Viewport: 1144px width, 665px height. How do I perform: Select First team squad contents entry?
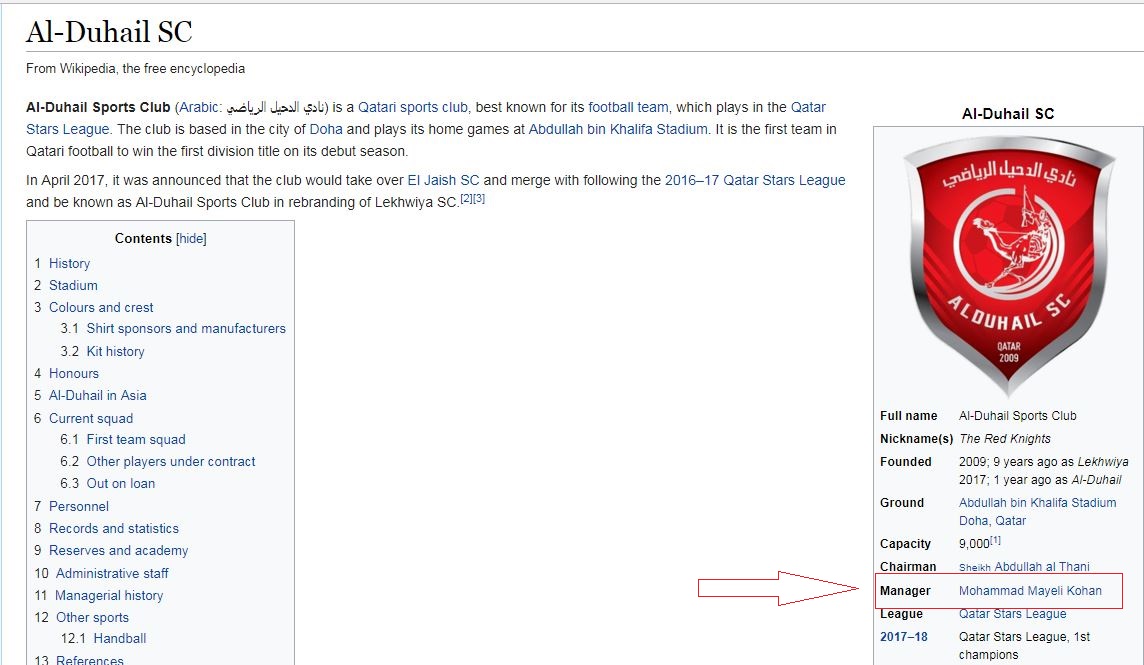tap(136, 439)
